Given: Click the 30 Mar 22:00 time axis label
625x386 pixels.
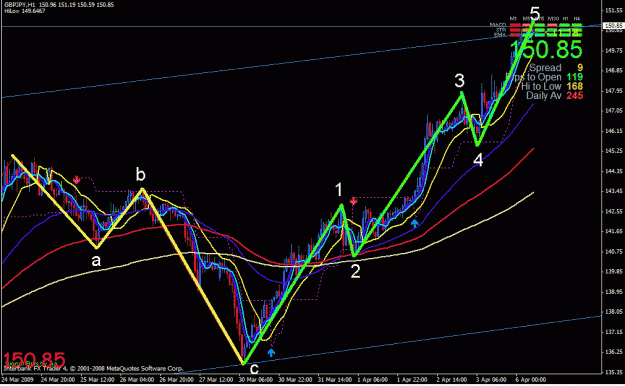Looking at the screenshot, I should tap(295, 380).
